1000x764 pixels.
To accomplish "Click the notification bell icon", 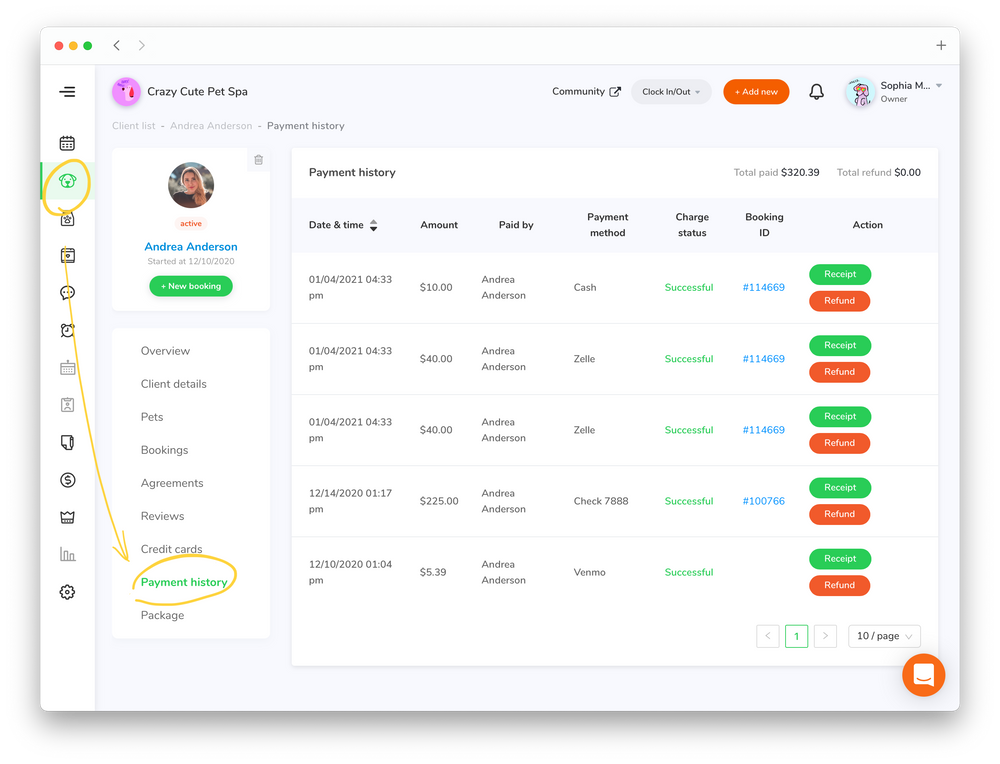I will (x=816, y=91).
